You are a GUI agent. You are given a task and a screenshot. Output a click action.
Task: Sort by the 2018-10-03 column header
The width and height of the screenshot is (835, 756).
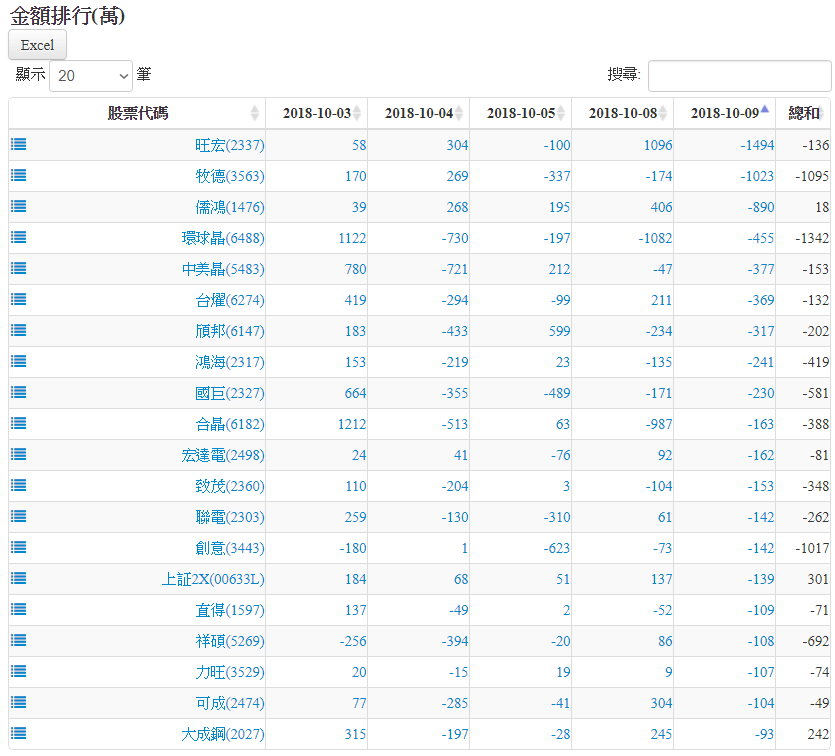coord(317,113)
